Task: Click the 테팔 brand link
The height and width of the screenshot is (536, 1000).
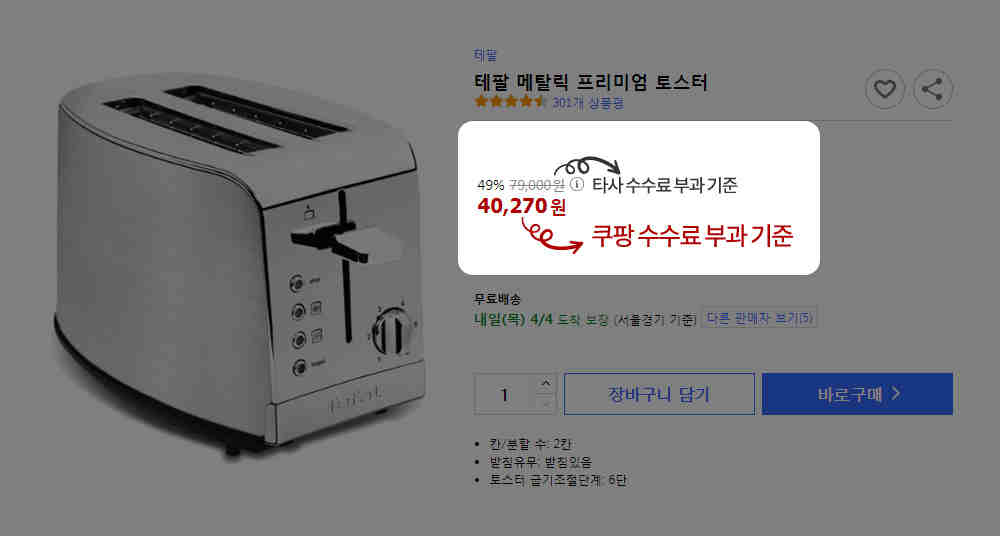Action: (485, 56)
